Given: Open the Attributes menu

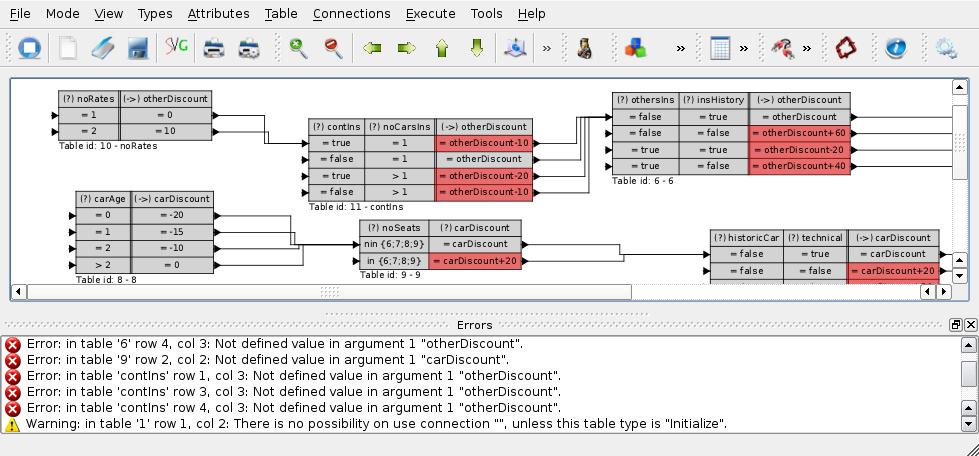Looking at the screenshot, I should pyautogui.click(x=218, y=13).
